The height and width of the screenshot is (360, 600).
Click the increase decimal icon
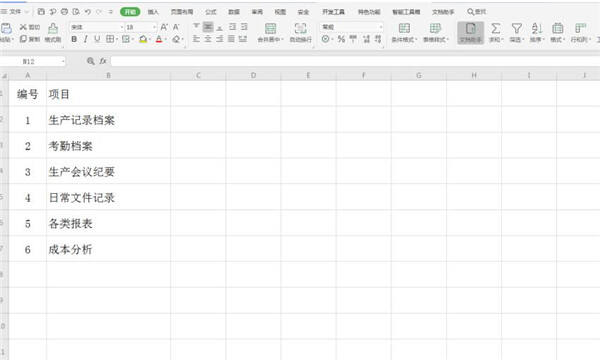(366, 39)
